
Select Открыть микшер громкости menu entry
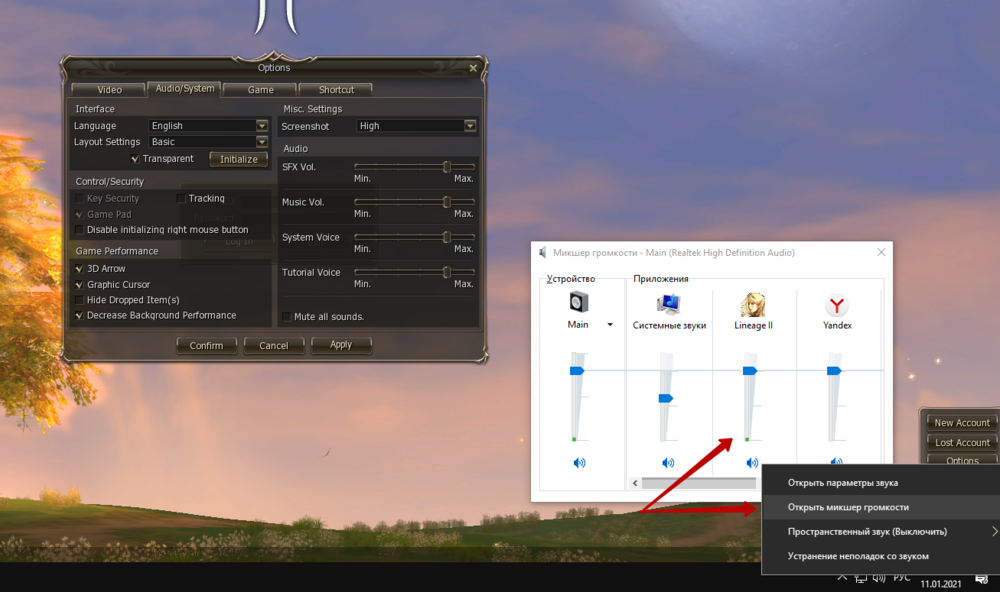pos(848,507)
